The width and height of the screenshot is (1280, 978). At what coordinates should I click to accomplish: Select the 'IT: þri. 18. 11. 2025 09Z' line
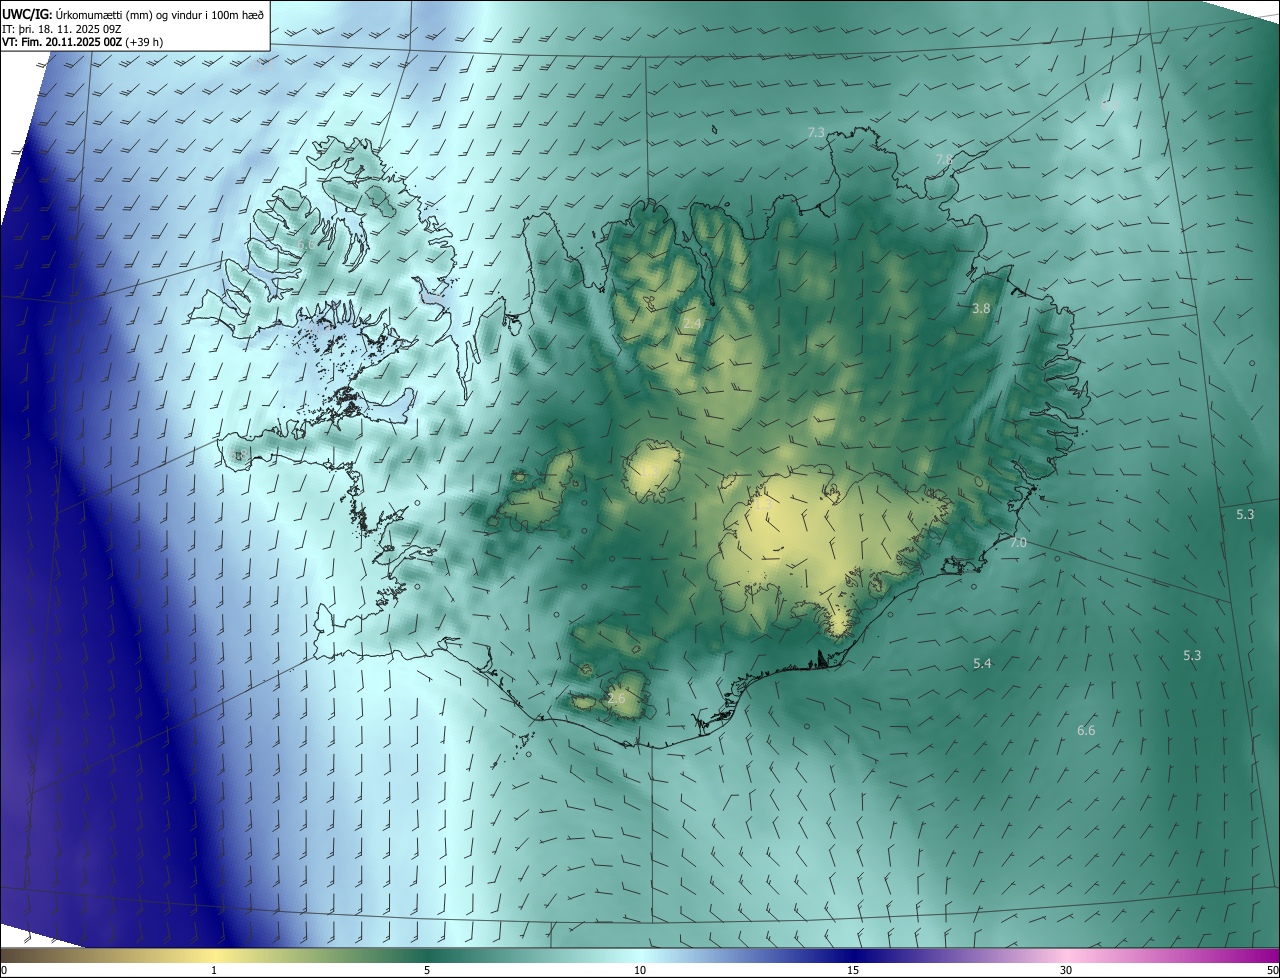click(x=62, y=28)
